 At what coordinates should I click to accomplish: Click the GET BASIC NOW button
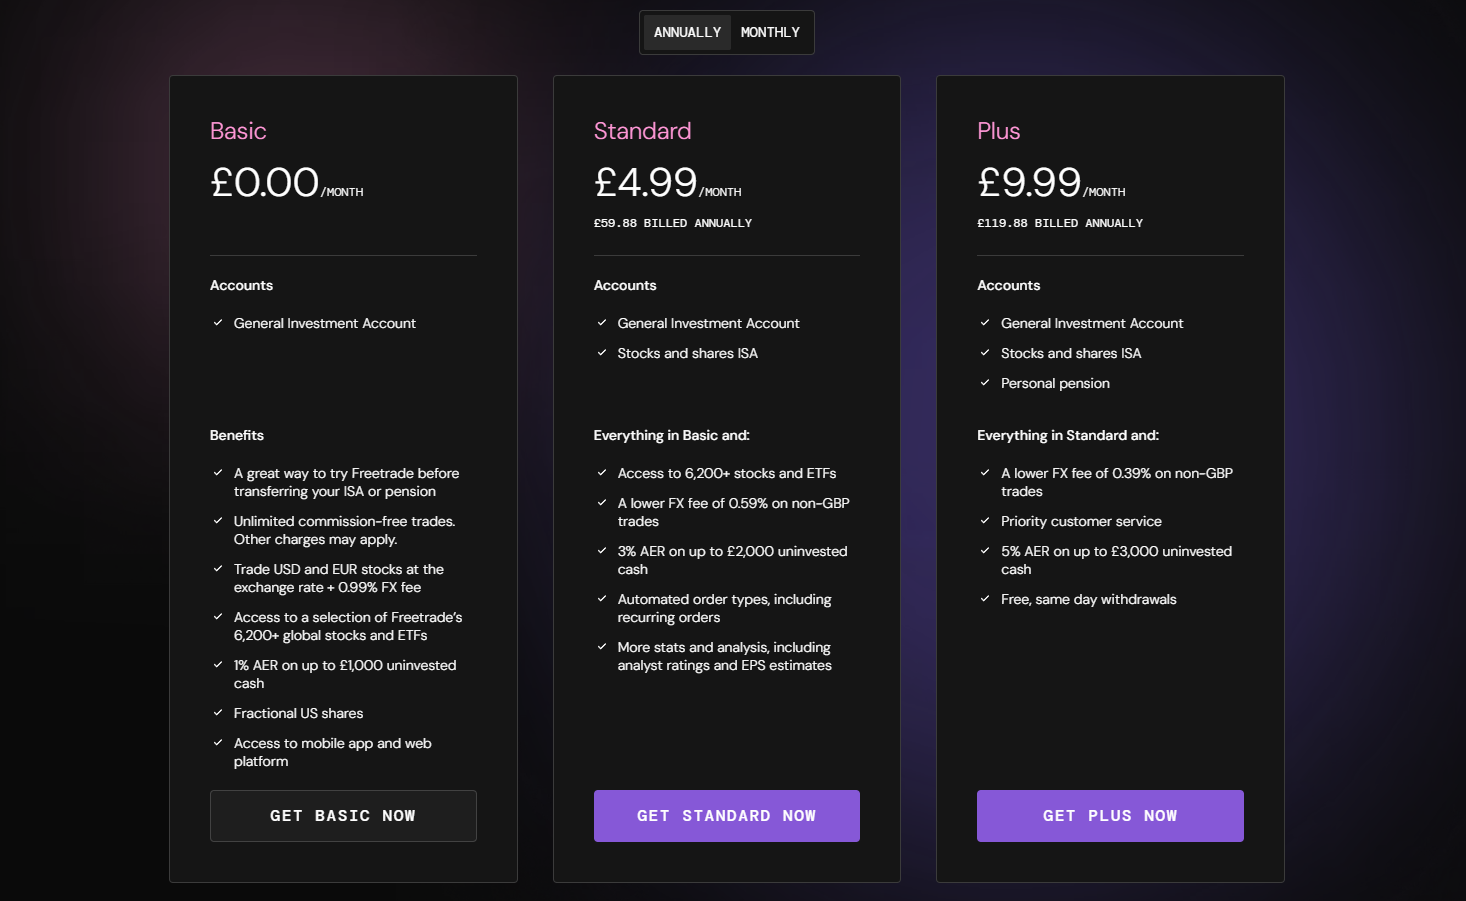(x=343, y=815)
